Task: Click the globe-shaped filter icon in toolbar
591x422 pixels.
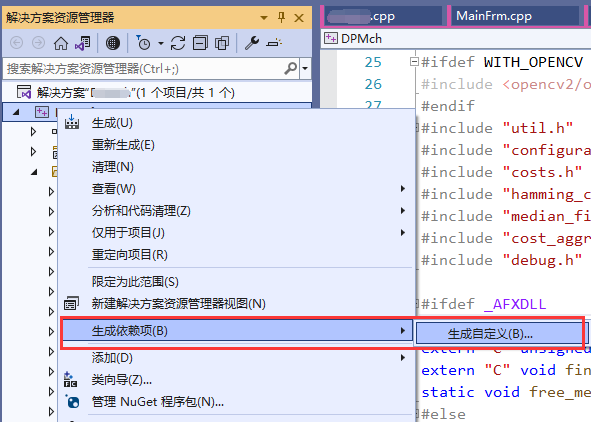Action: tap(113, 43)
